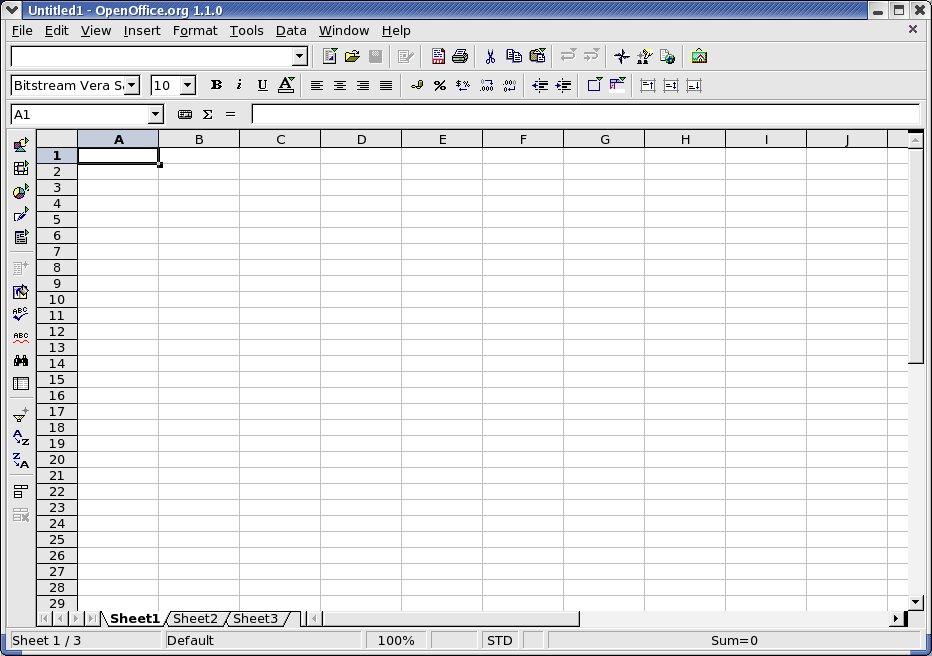This screenshot has width=932, height=656.
Task: Toggle underline formatting
Action: click(262, 85)
